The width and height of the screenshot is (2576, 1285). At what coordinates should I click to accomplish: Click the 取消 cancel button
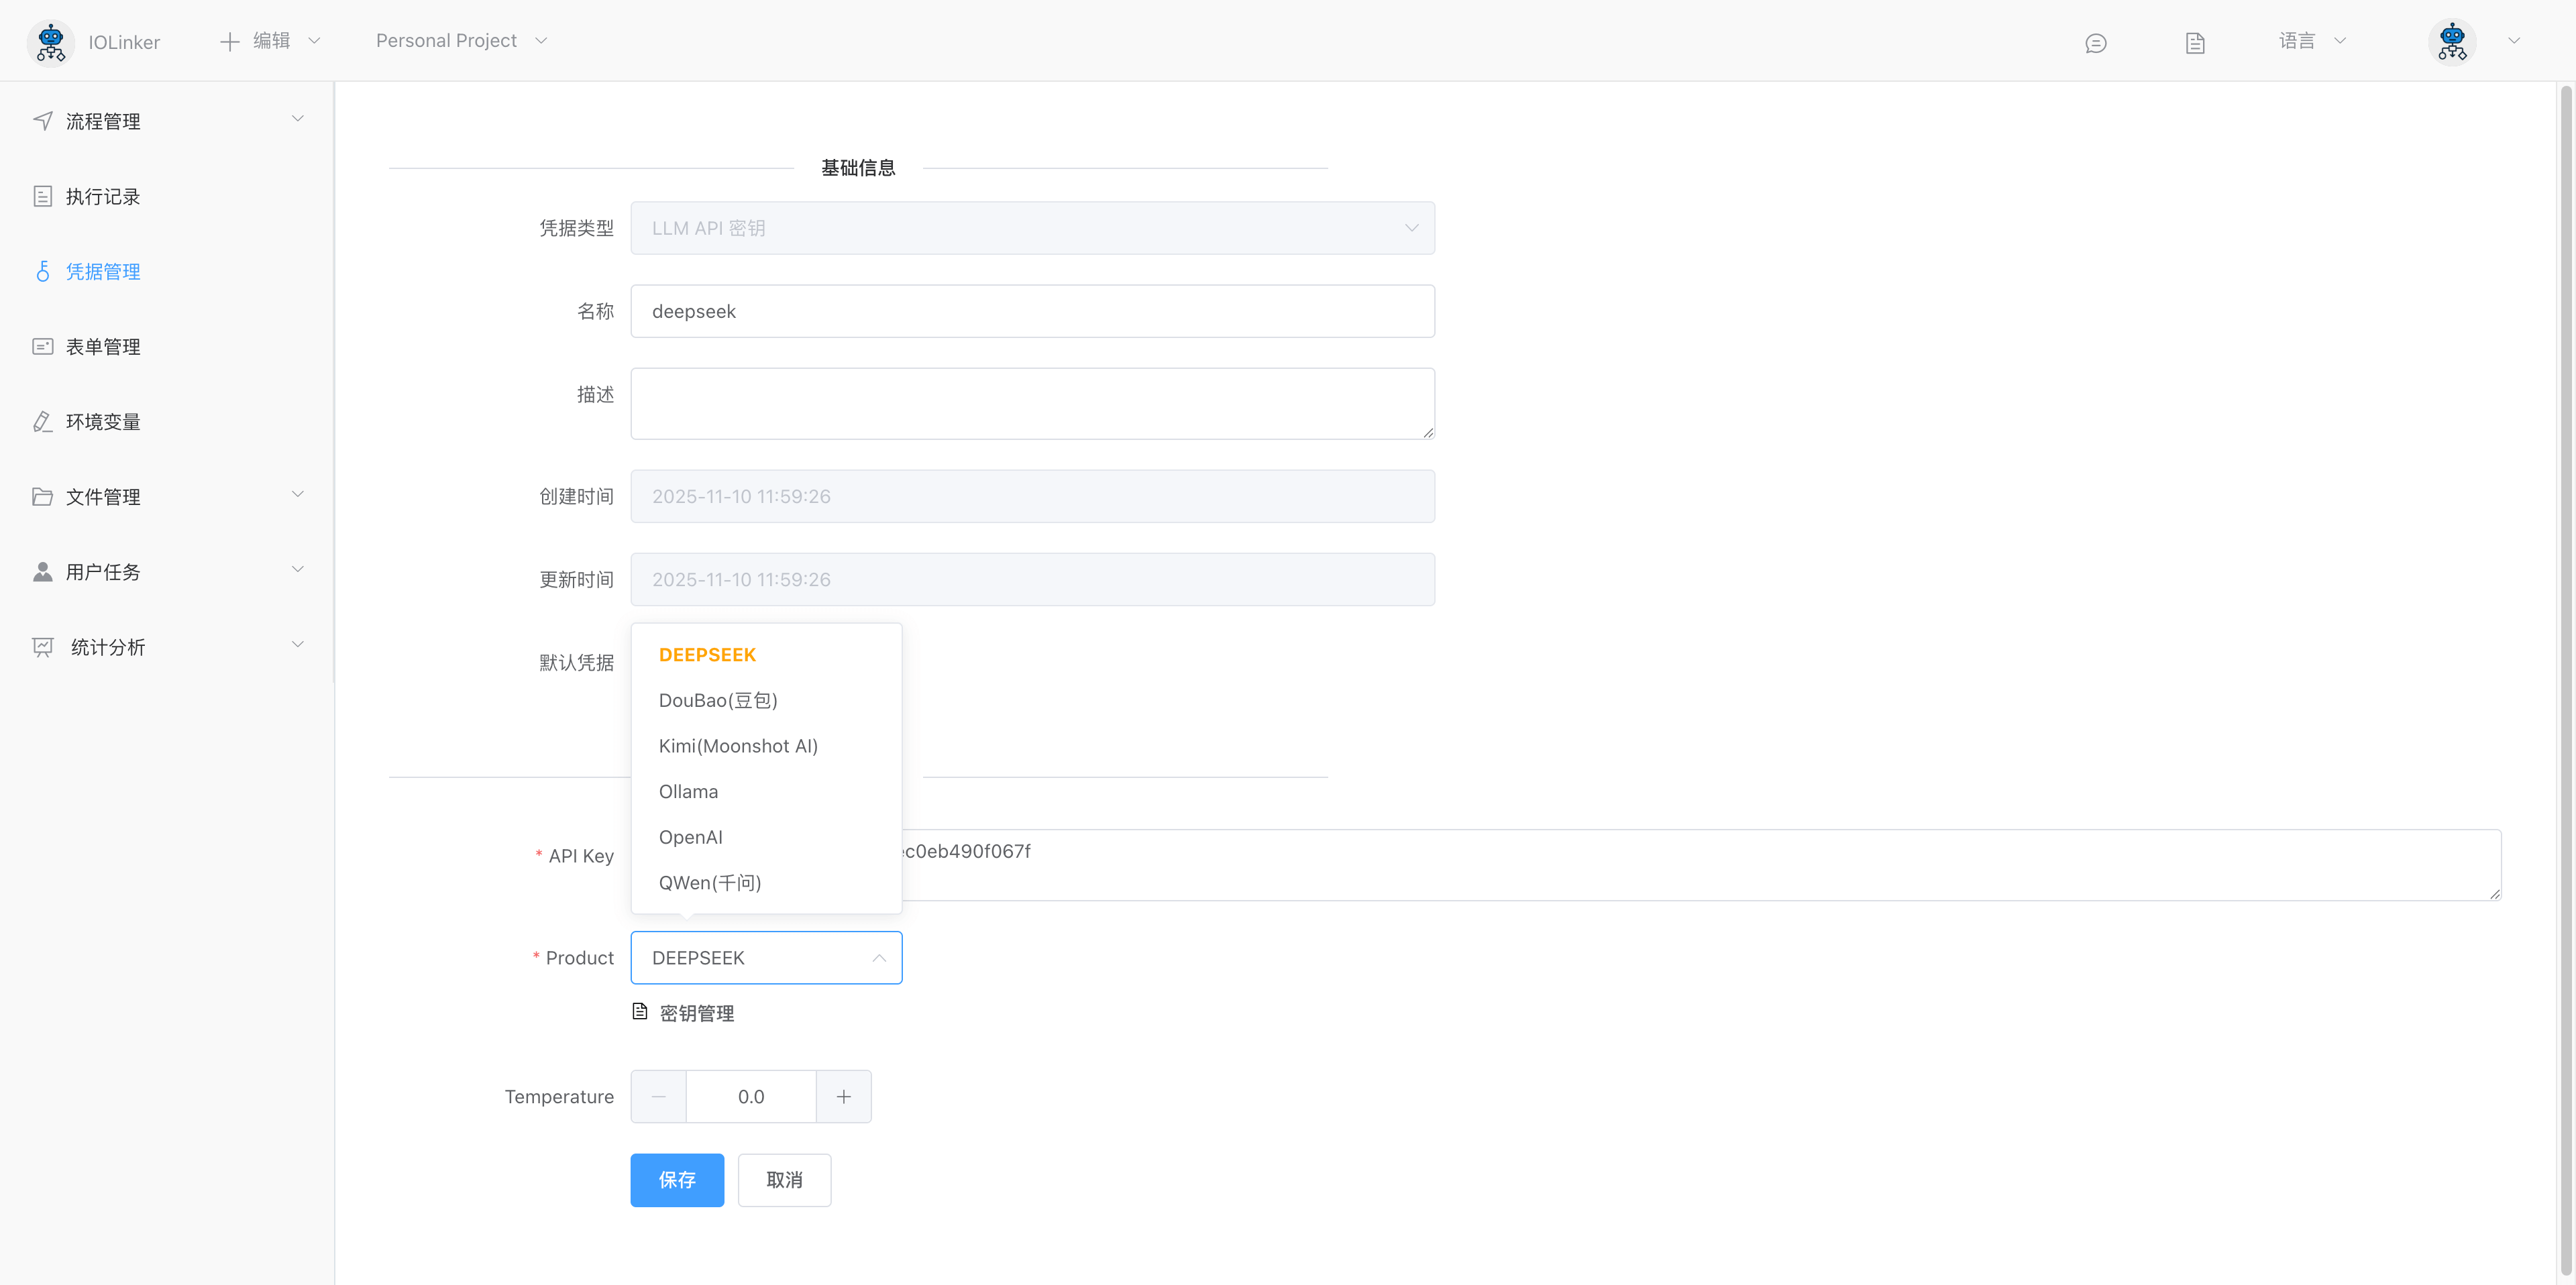[x=784, y=1180]
